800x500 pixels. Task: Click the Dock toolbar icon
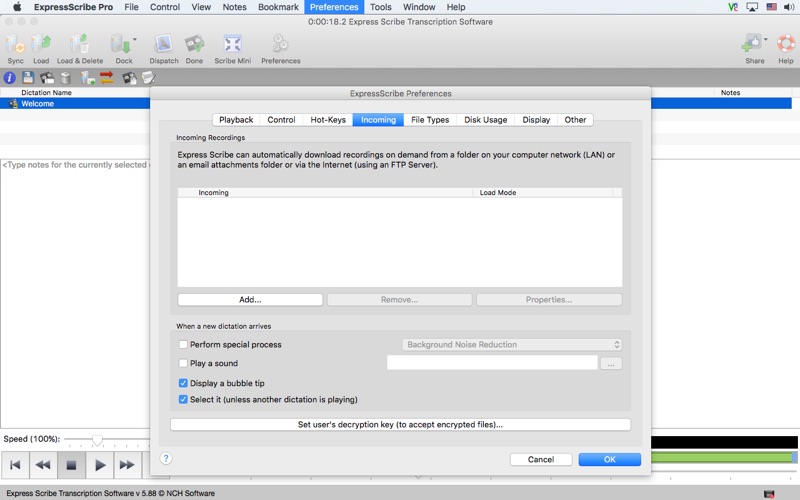tap(122, 49)
